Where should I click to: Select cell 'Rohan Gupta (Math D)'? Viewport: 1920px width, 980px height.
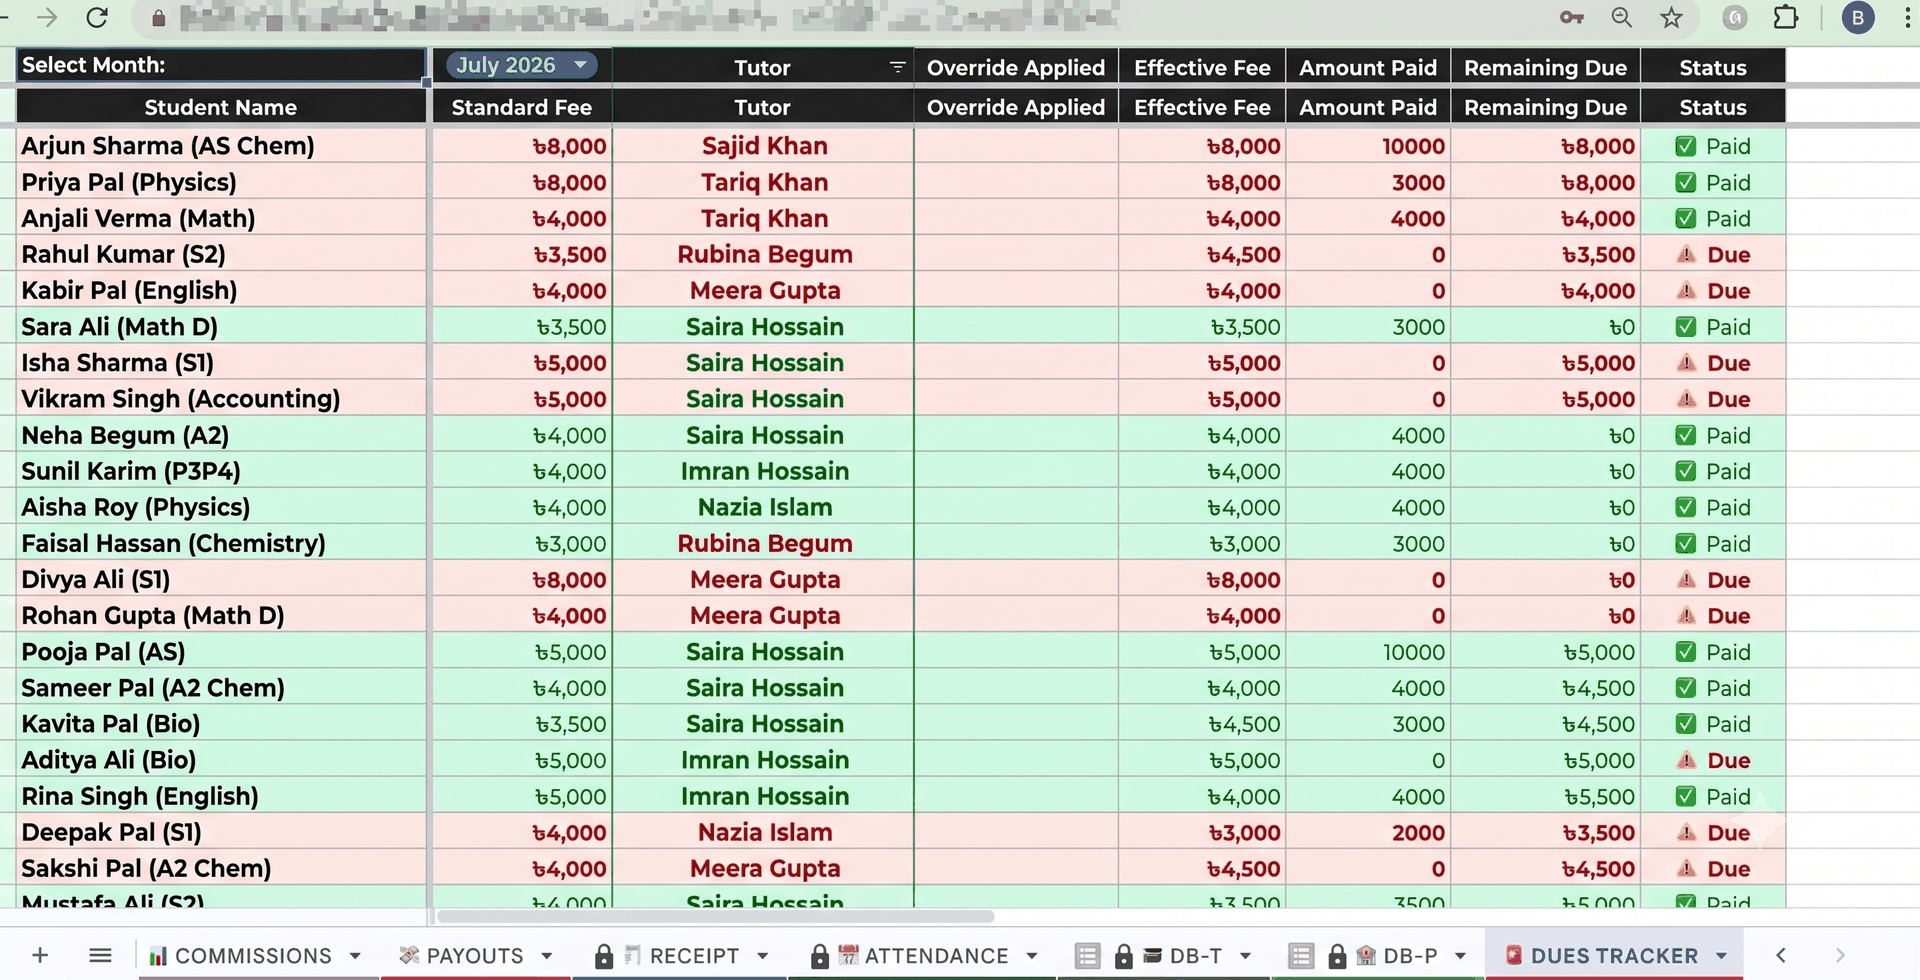(221, 615)
